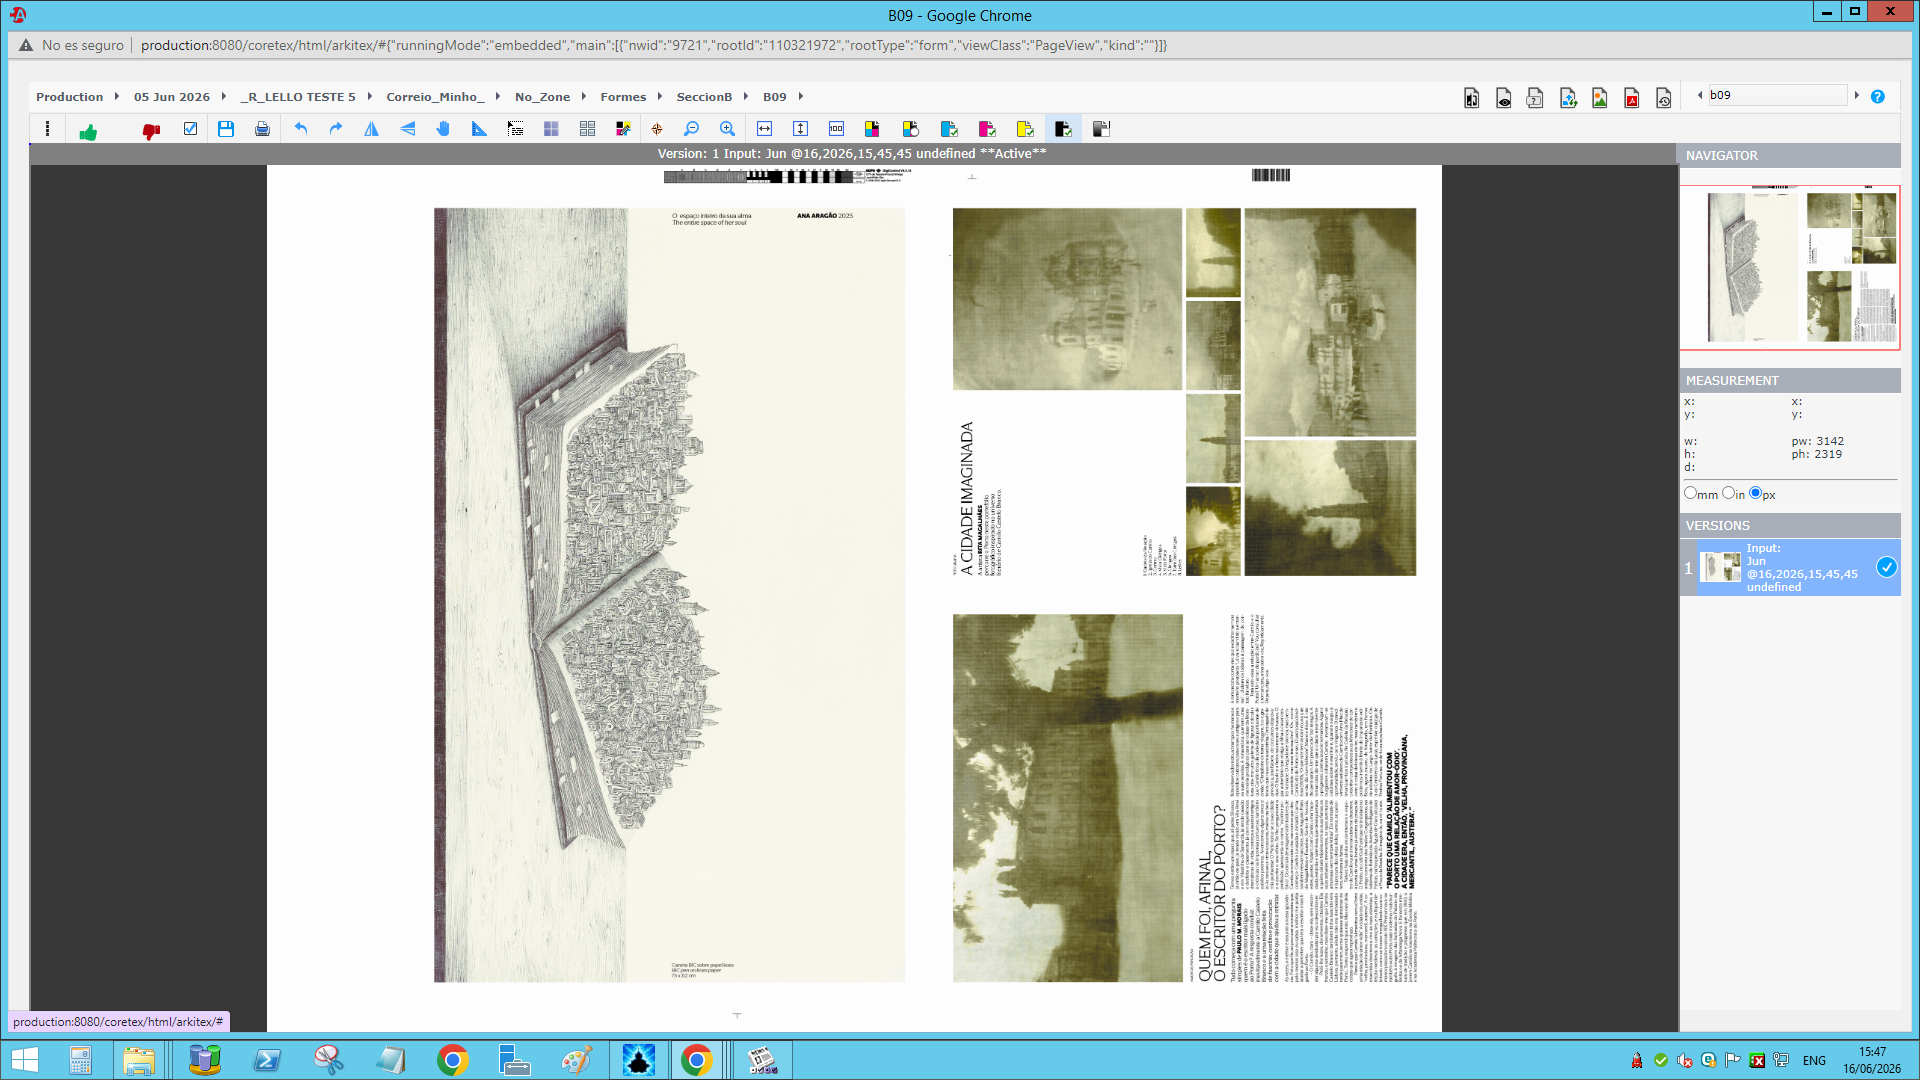Toggle the black separation
The image size is (1920, 1080).
1063,129
